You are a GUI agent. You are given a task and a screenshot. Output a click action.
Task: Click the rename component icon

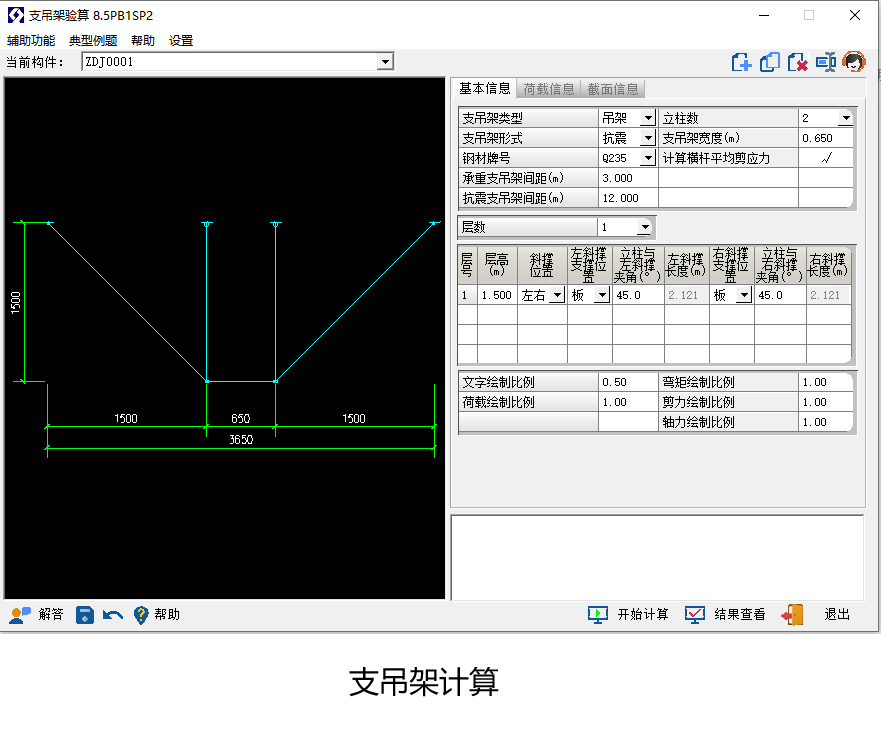click(x=826, y=62)
